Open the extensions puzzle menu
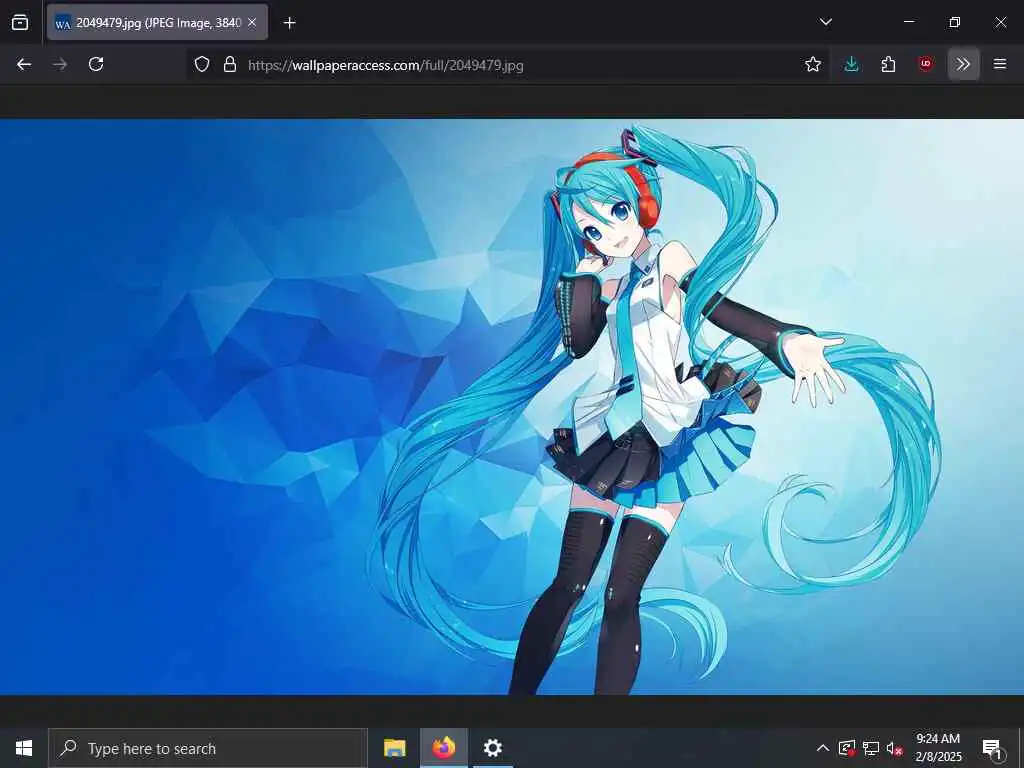 pyautogui.click(x=888, y=64)
